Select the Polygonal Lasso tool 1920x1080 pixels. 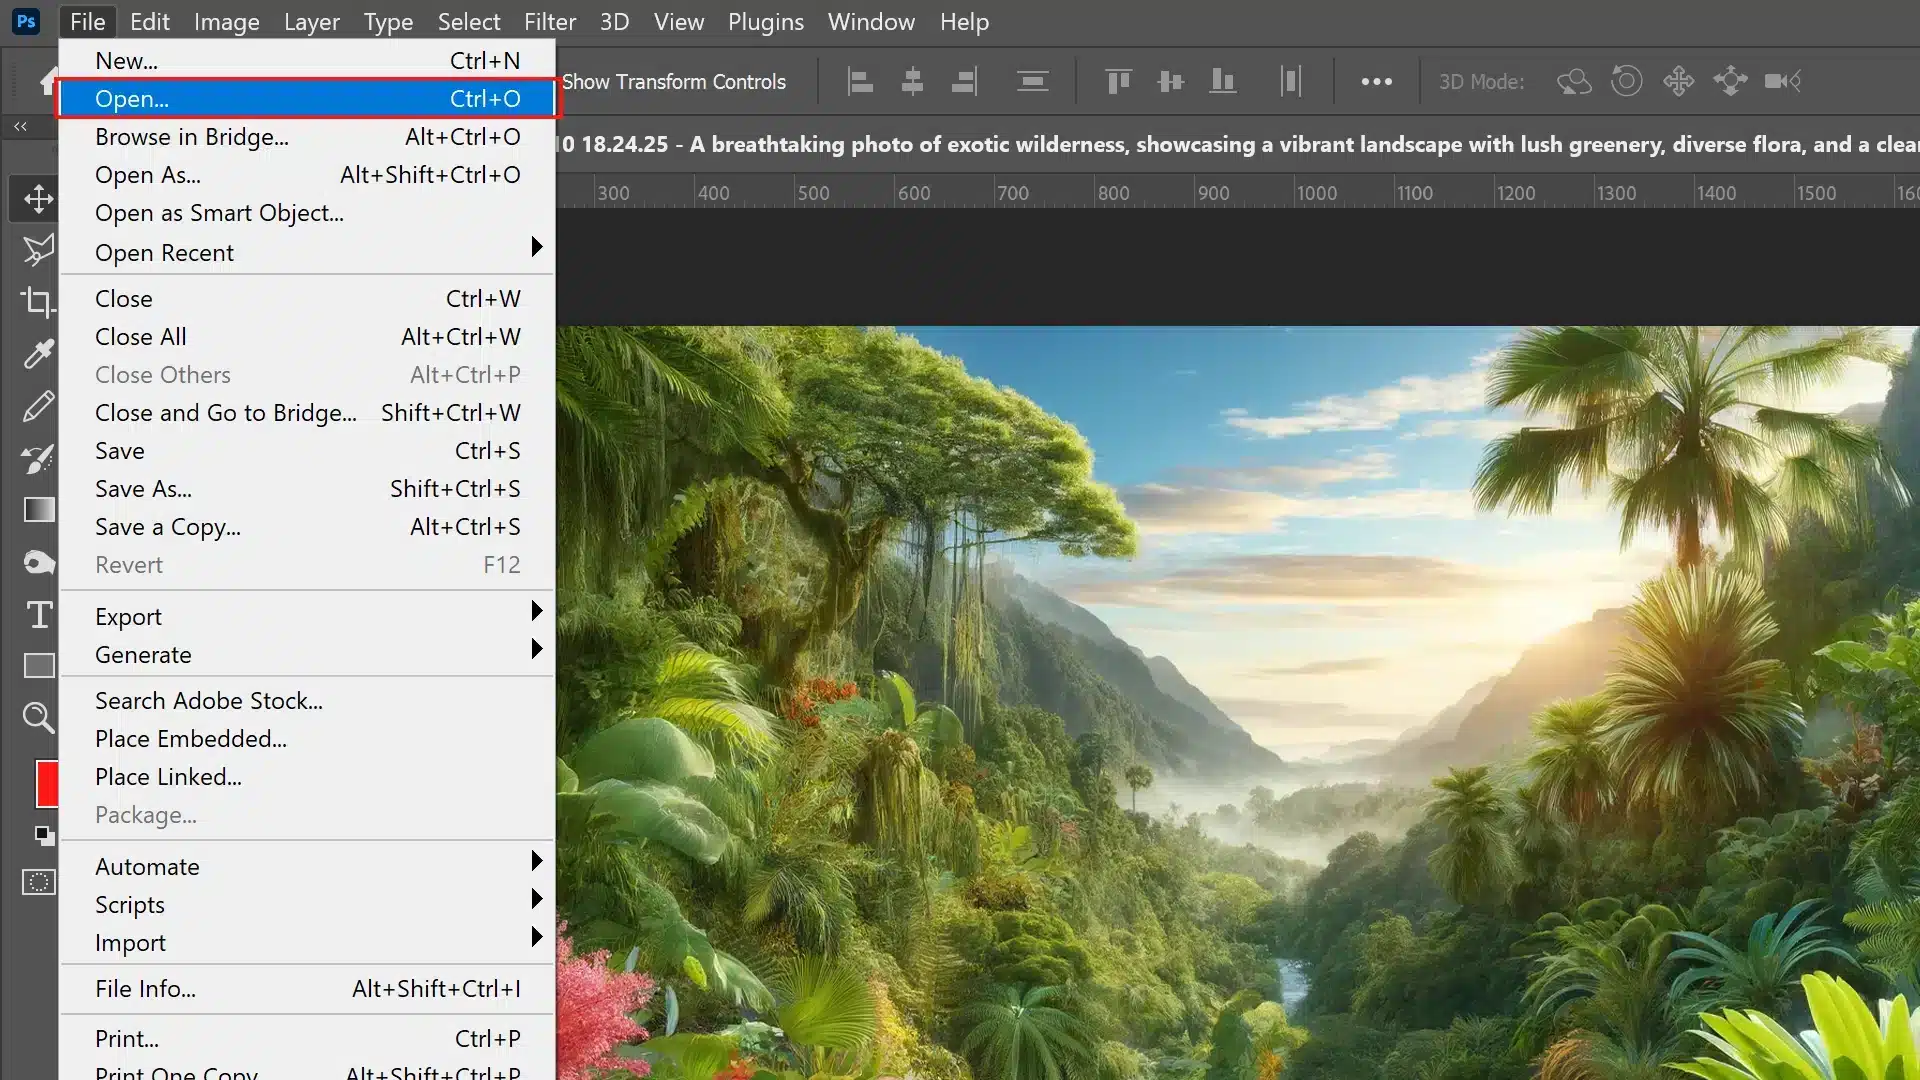tap(38, 250)
